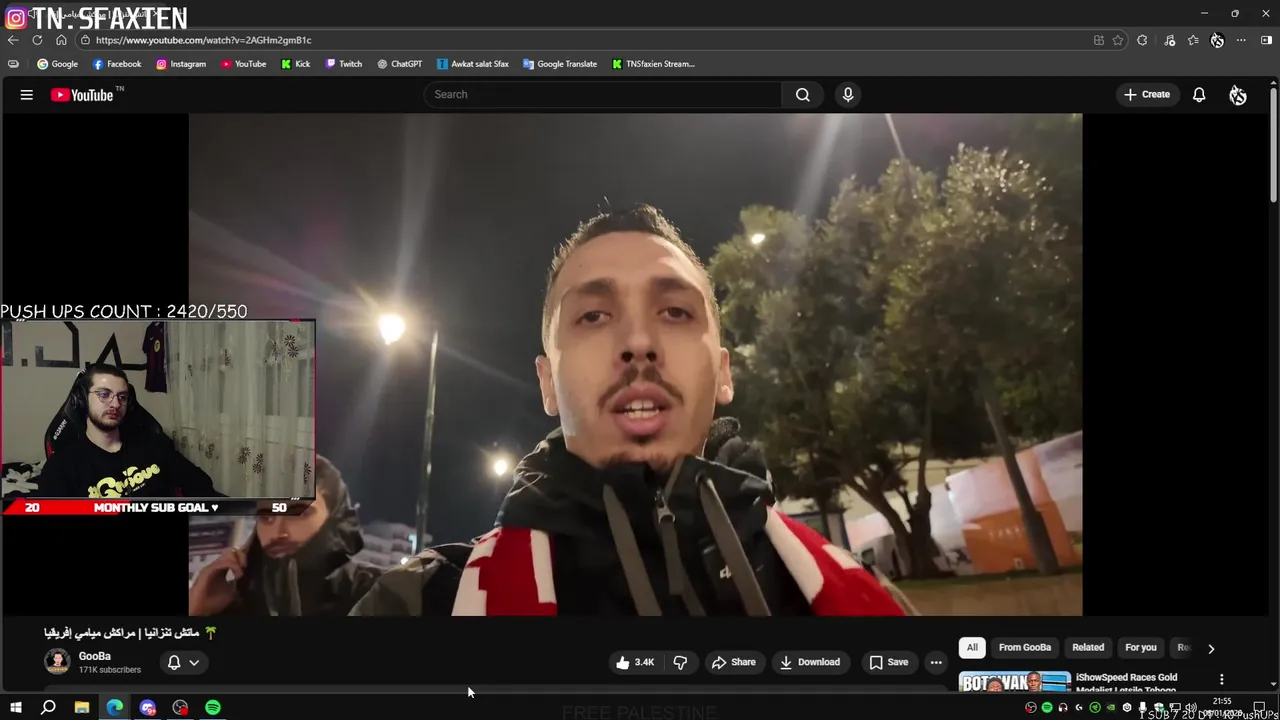Toggle the favorites bar icon at left
Viewport: 1280px width, 720px height.
pyautogui.click(x=13, y=64)
